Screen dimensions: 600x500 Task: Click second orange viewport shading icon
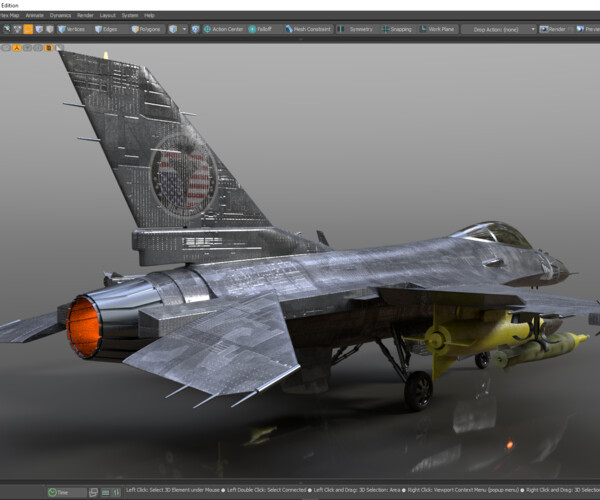49,48
